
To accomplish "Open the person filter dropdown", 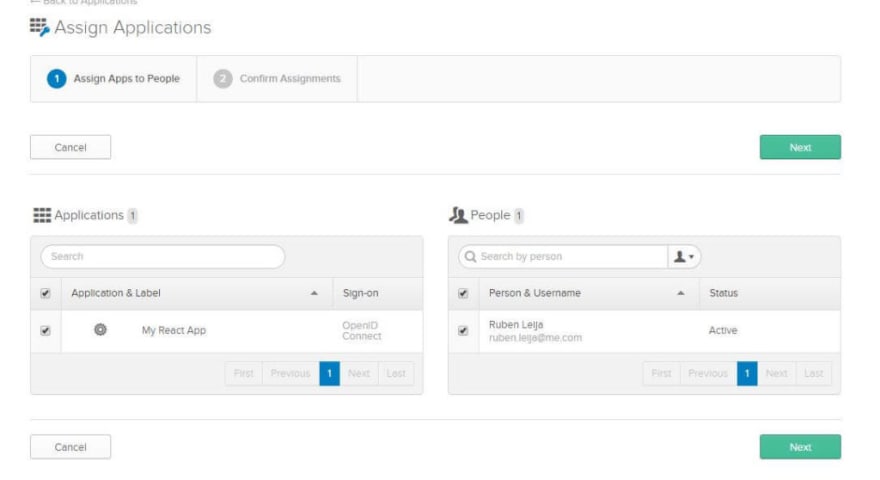I will 684,257.
